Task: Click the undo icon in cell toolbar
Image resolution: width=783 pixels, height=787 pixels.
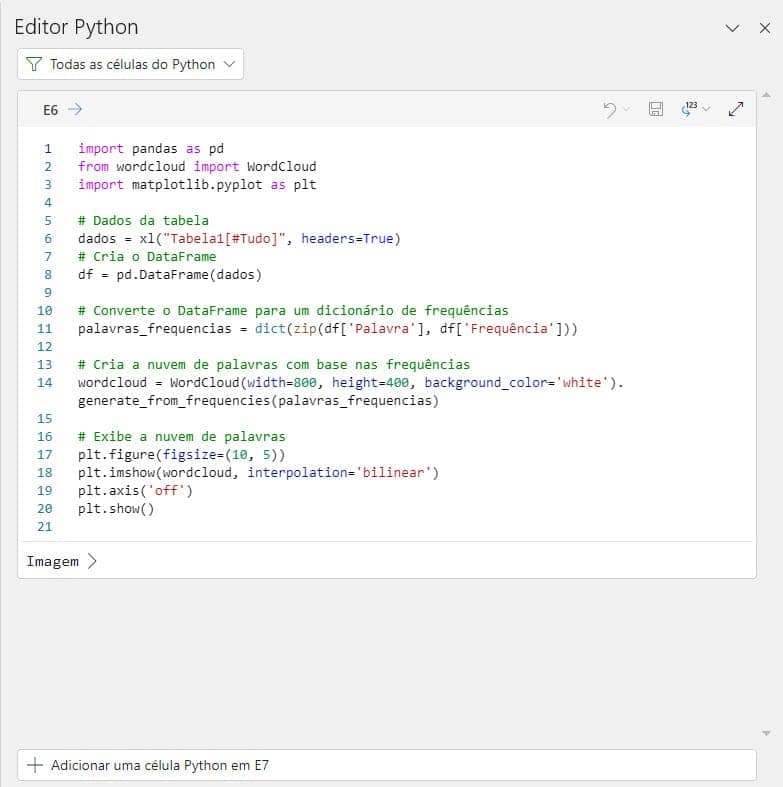Action: coord(610,110)
